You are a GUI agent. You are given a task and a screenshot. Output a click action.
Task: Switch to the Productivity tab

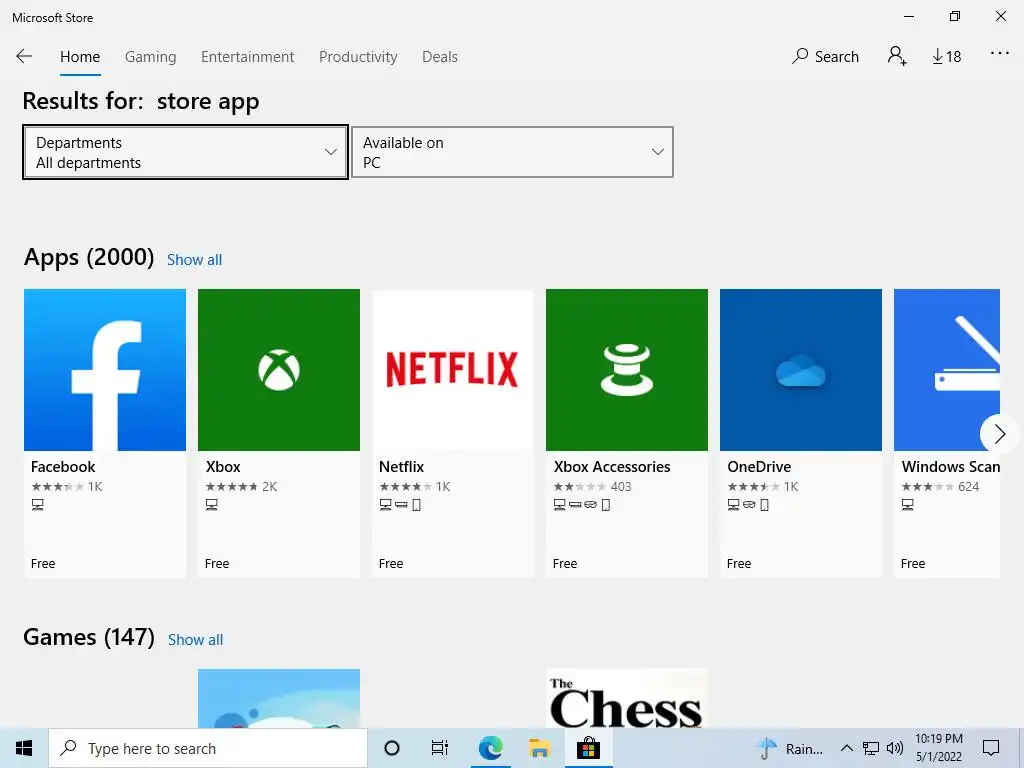(x=358, y=57)
